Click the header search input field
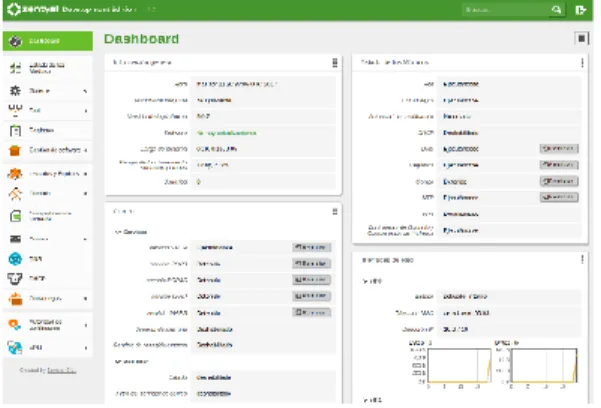601x408 pixels. [x=506, y=10]
